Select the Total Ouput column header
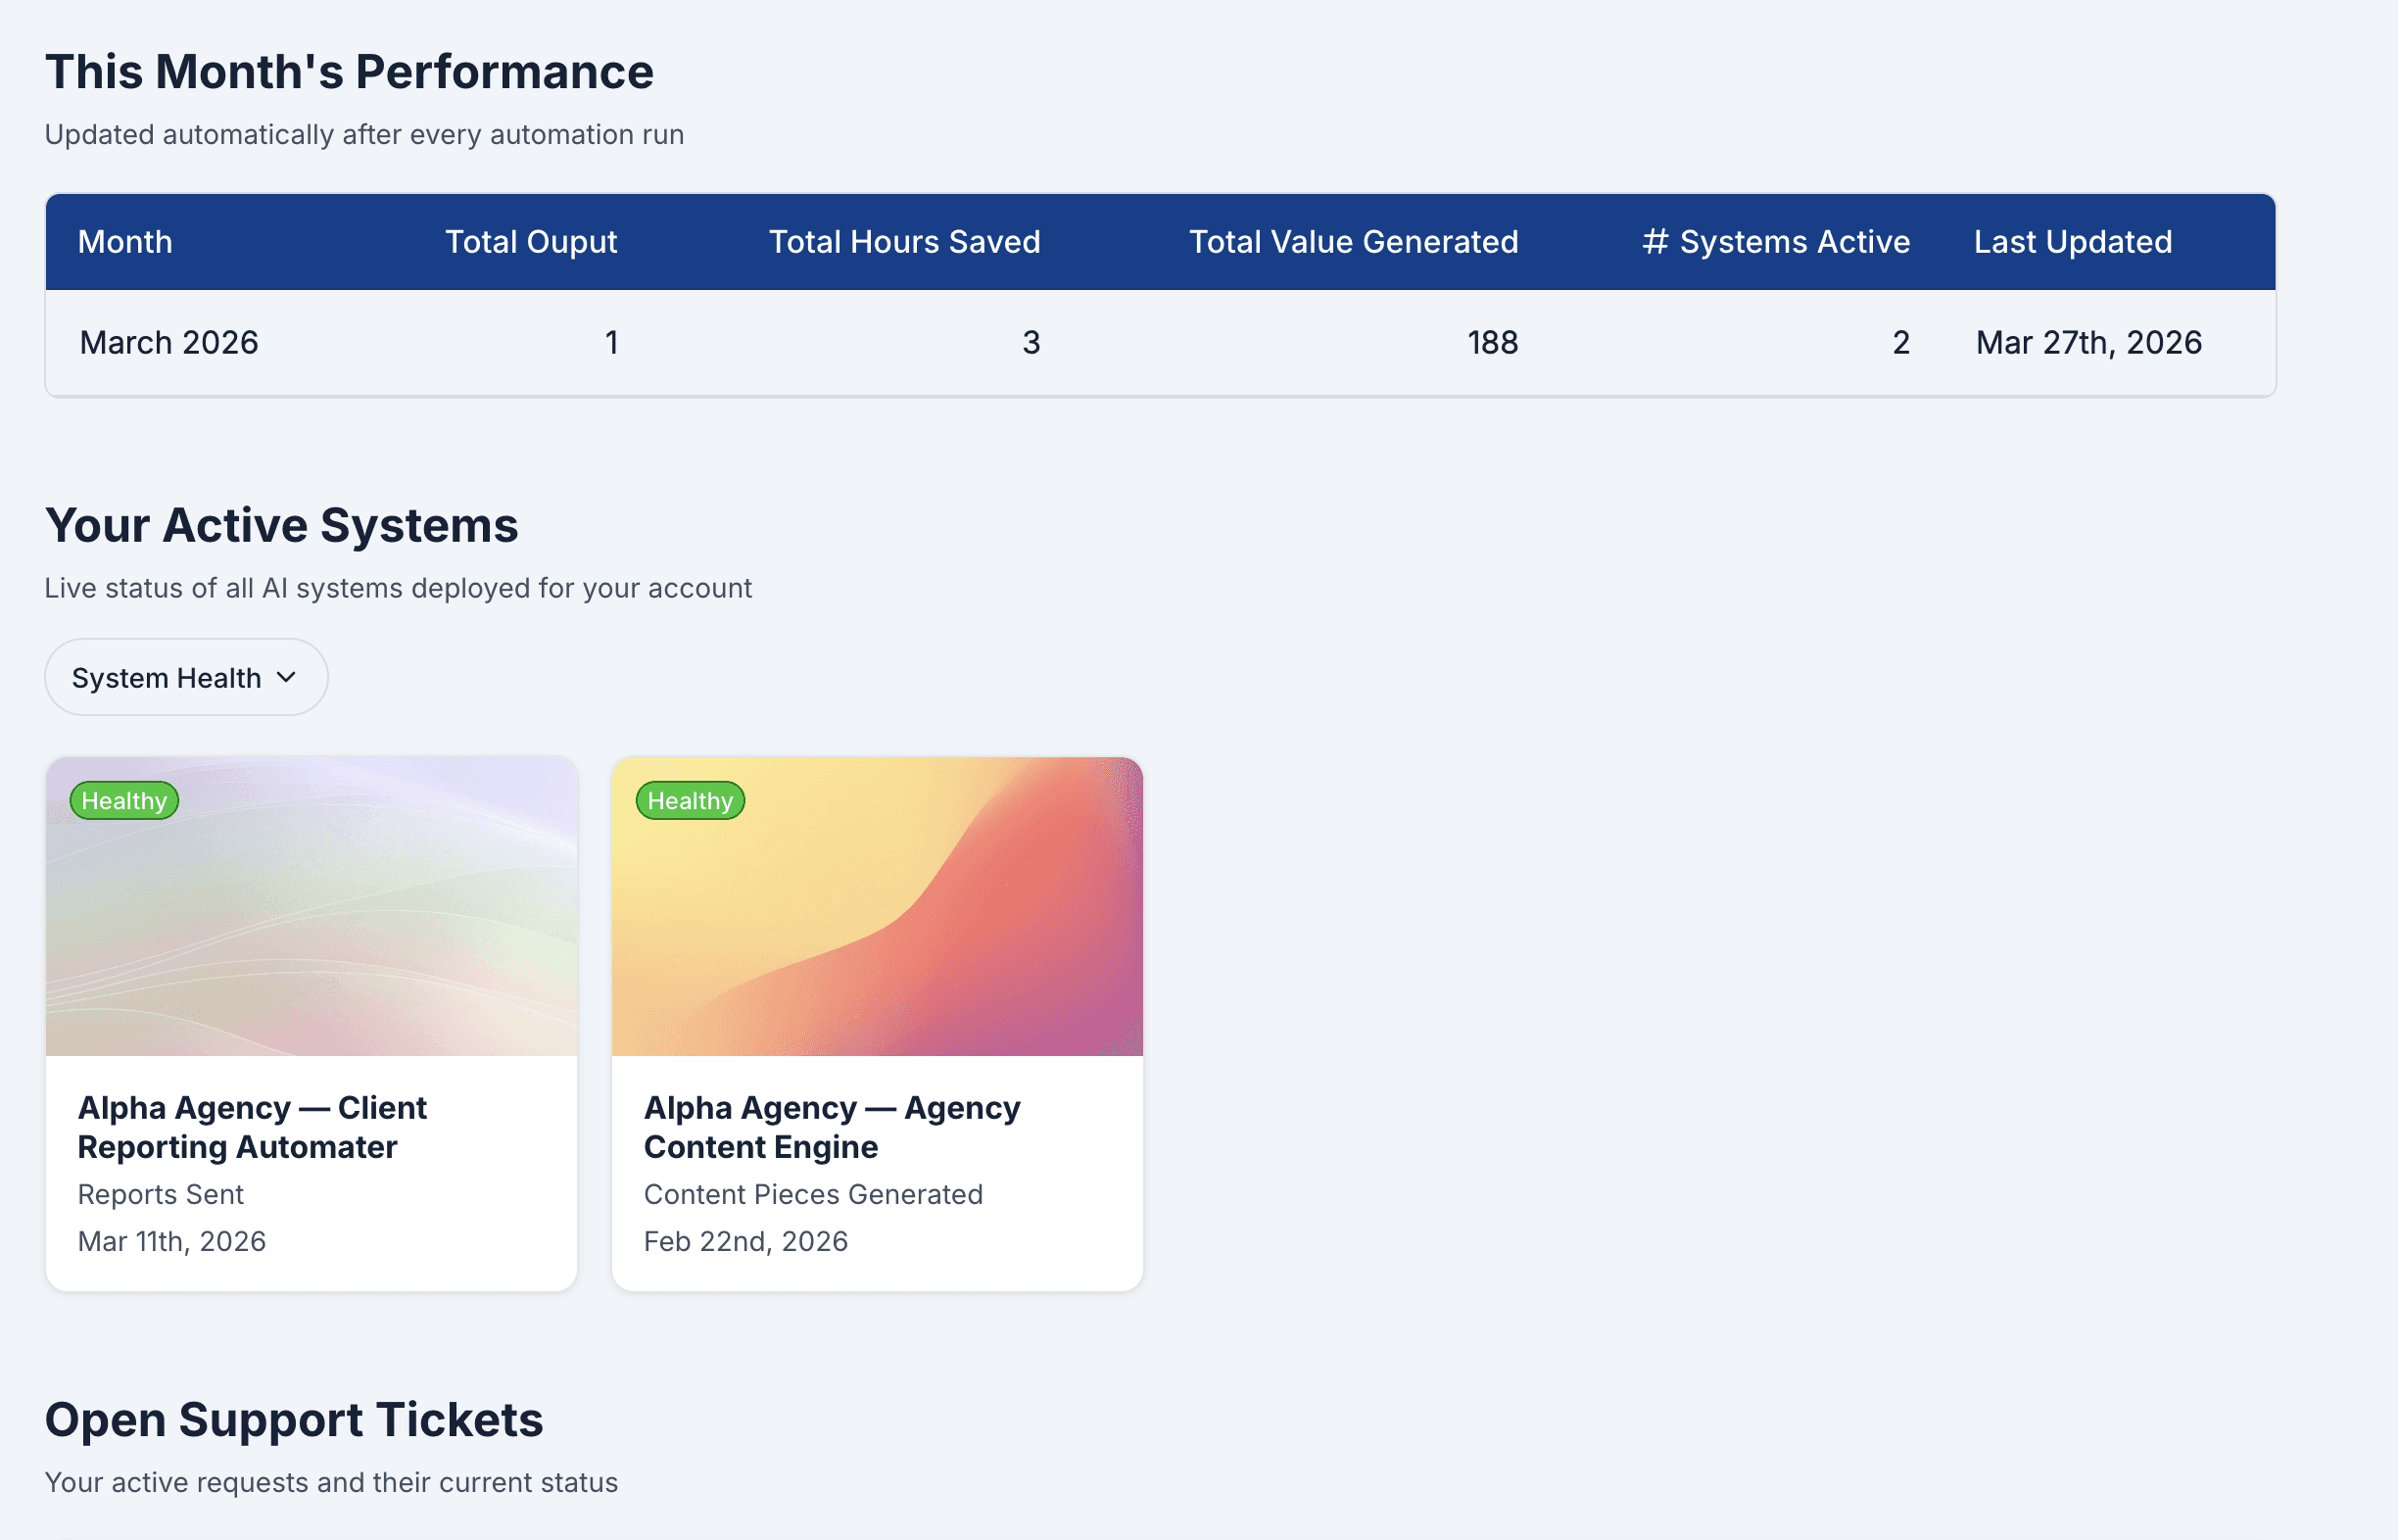The width and height of the screenshot is (2398, 1540). [x=531, y=242]
